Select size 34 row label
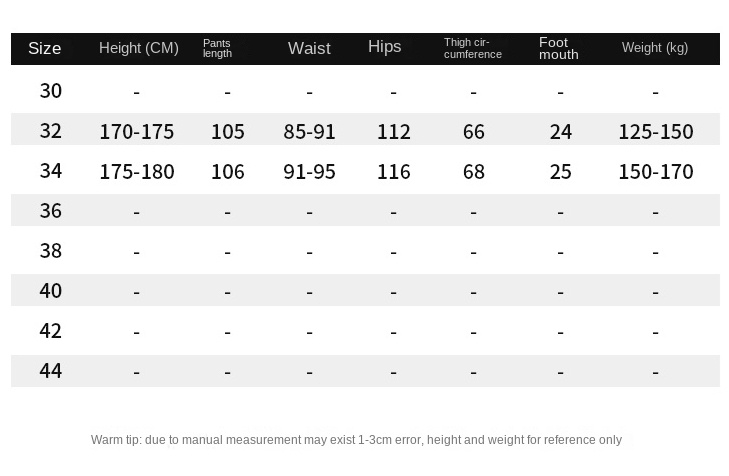This screenshot has width=729, height=476. (x=51, y=171)
